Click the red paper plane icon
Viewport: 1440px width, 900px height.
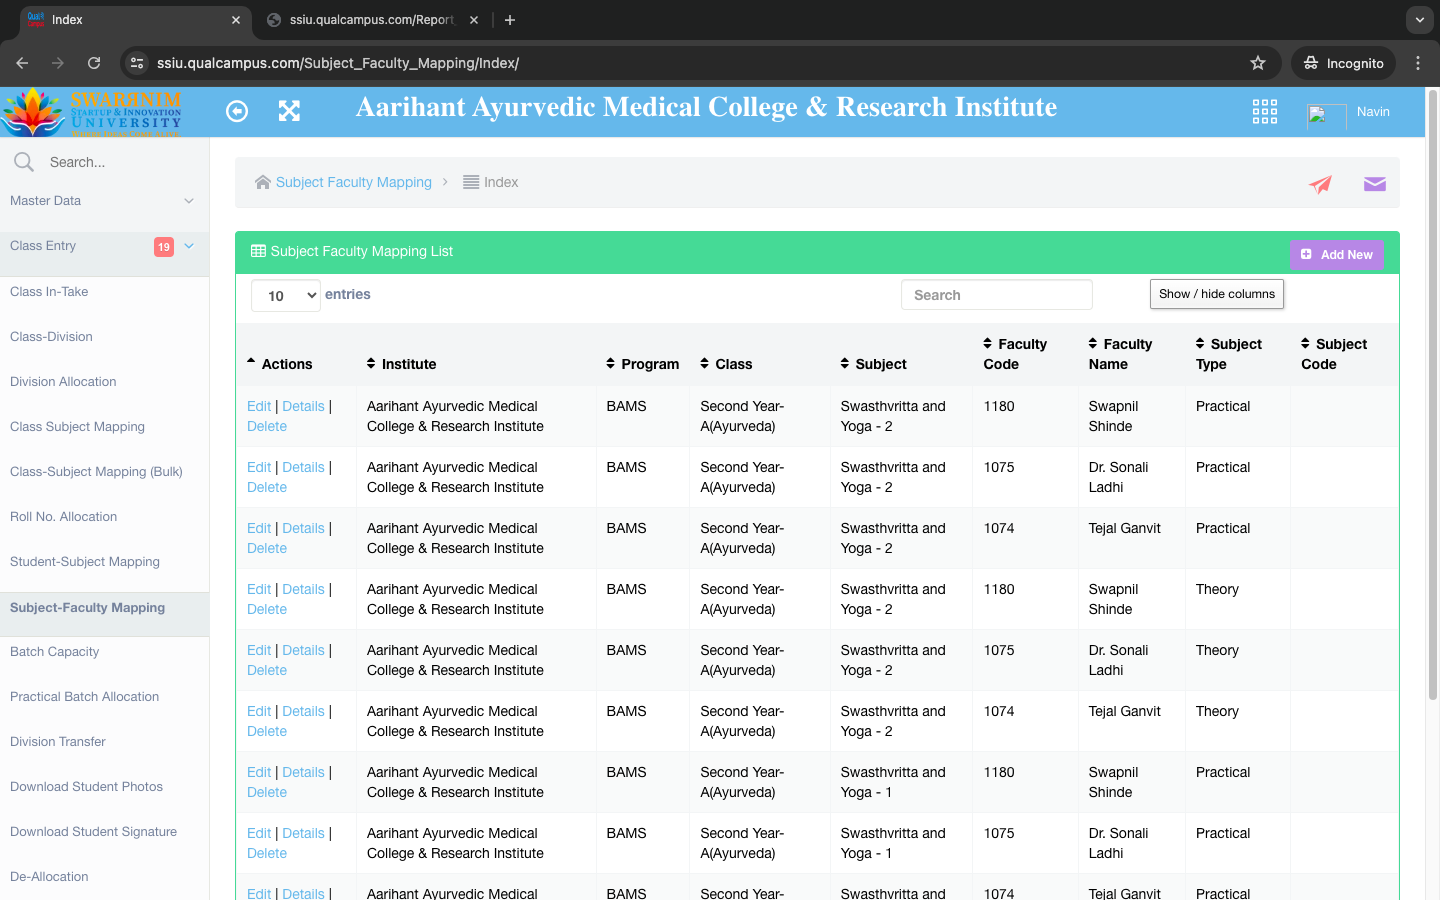(x=1321, y=184)
